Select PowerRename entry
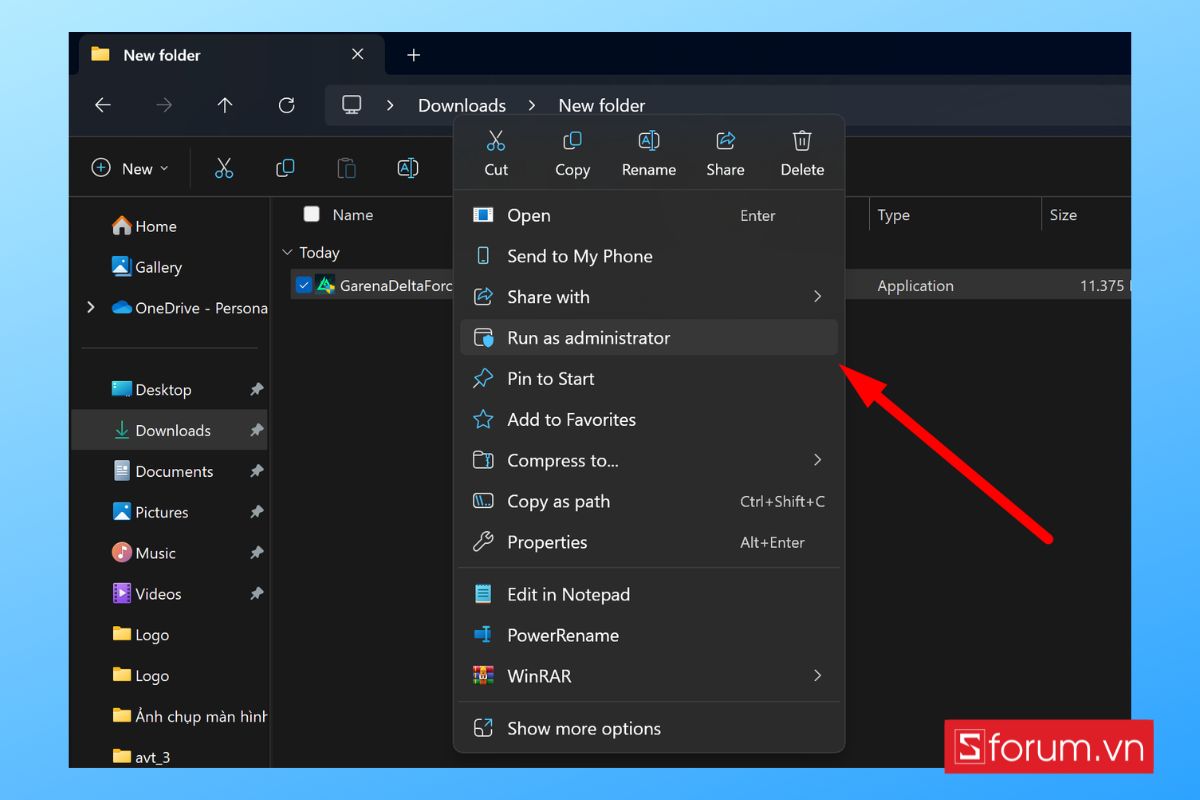Screen dimensions: 1200x800 (649, 636)
